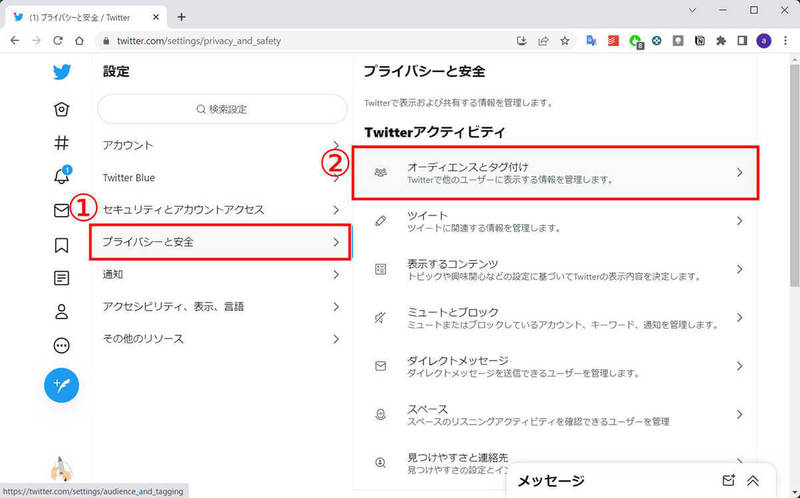Open More circle-dots icon in sidebar
The height and width of the screenshot is (498, 800).
click(x=62, y=345)
